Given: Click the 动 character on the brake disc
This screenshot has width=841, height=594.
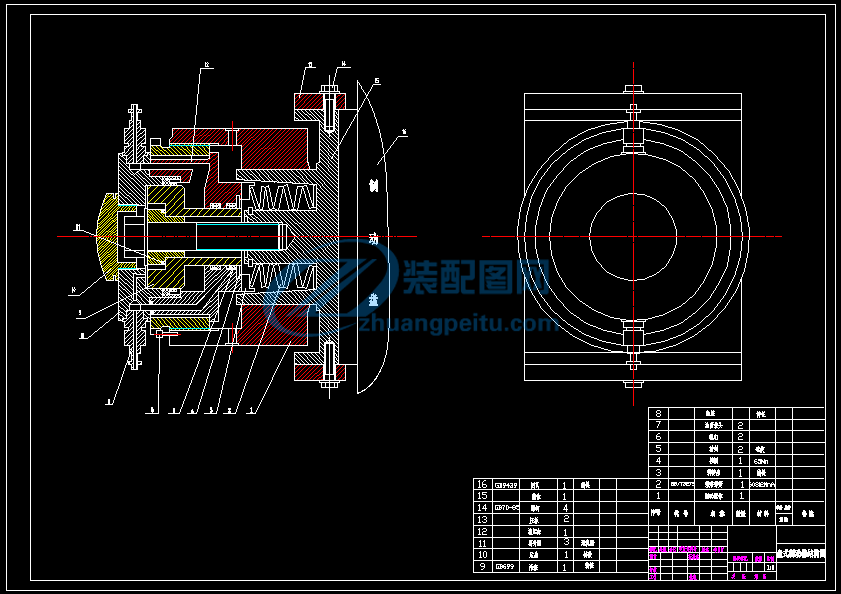Looking at the screenshot, I should click(373, 239).
